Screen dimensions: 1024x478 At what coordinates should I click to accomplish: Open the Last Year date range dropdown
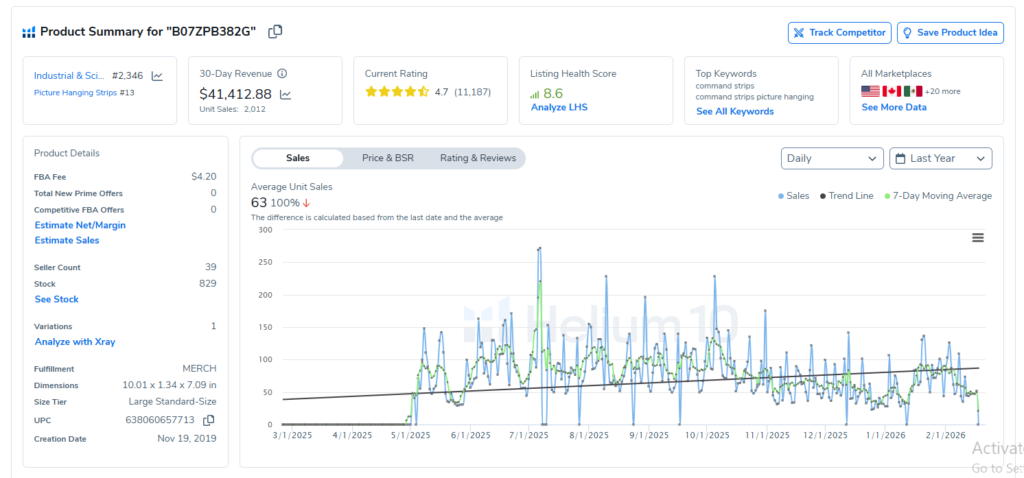[x=940, y=158]
